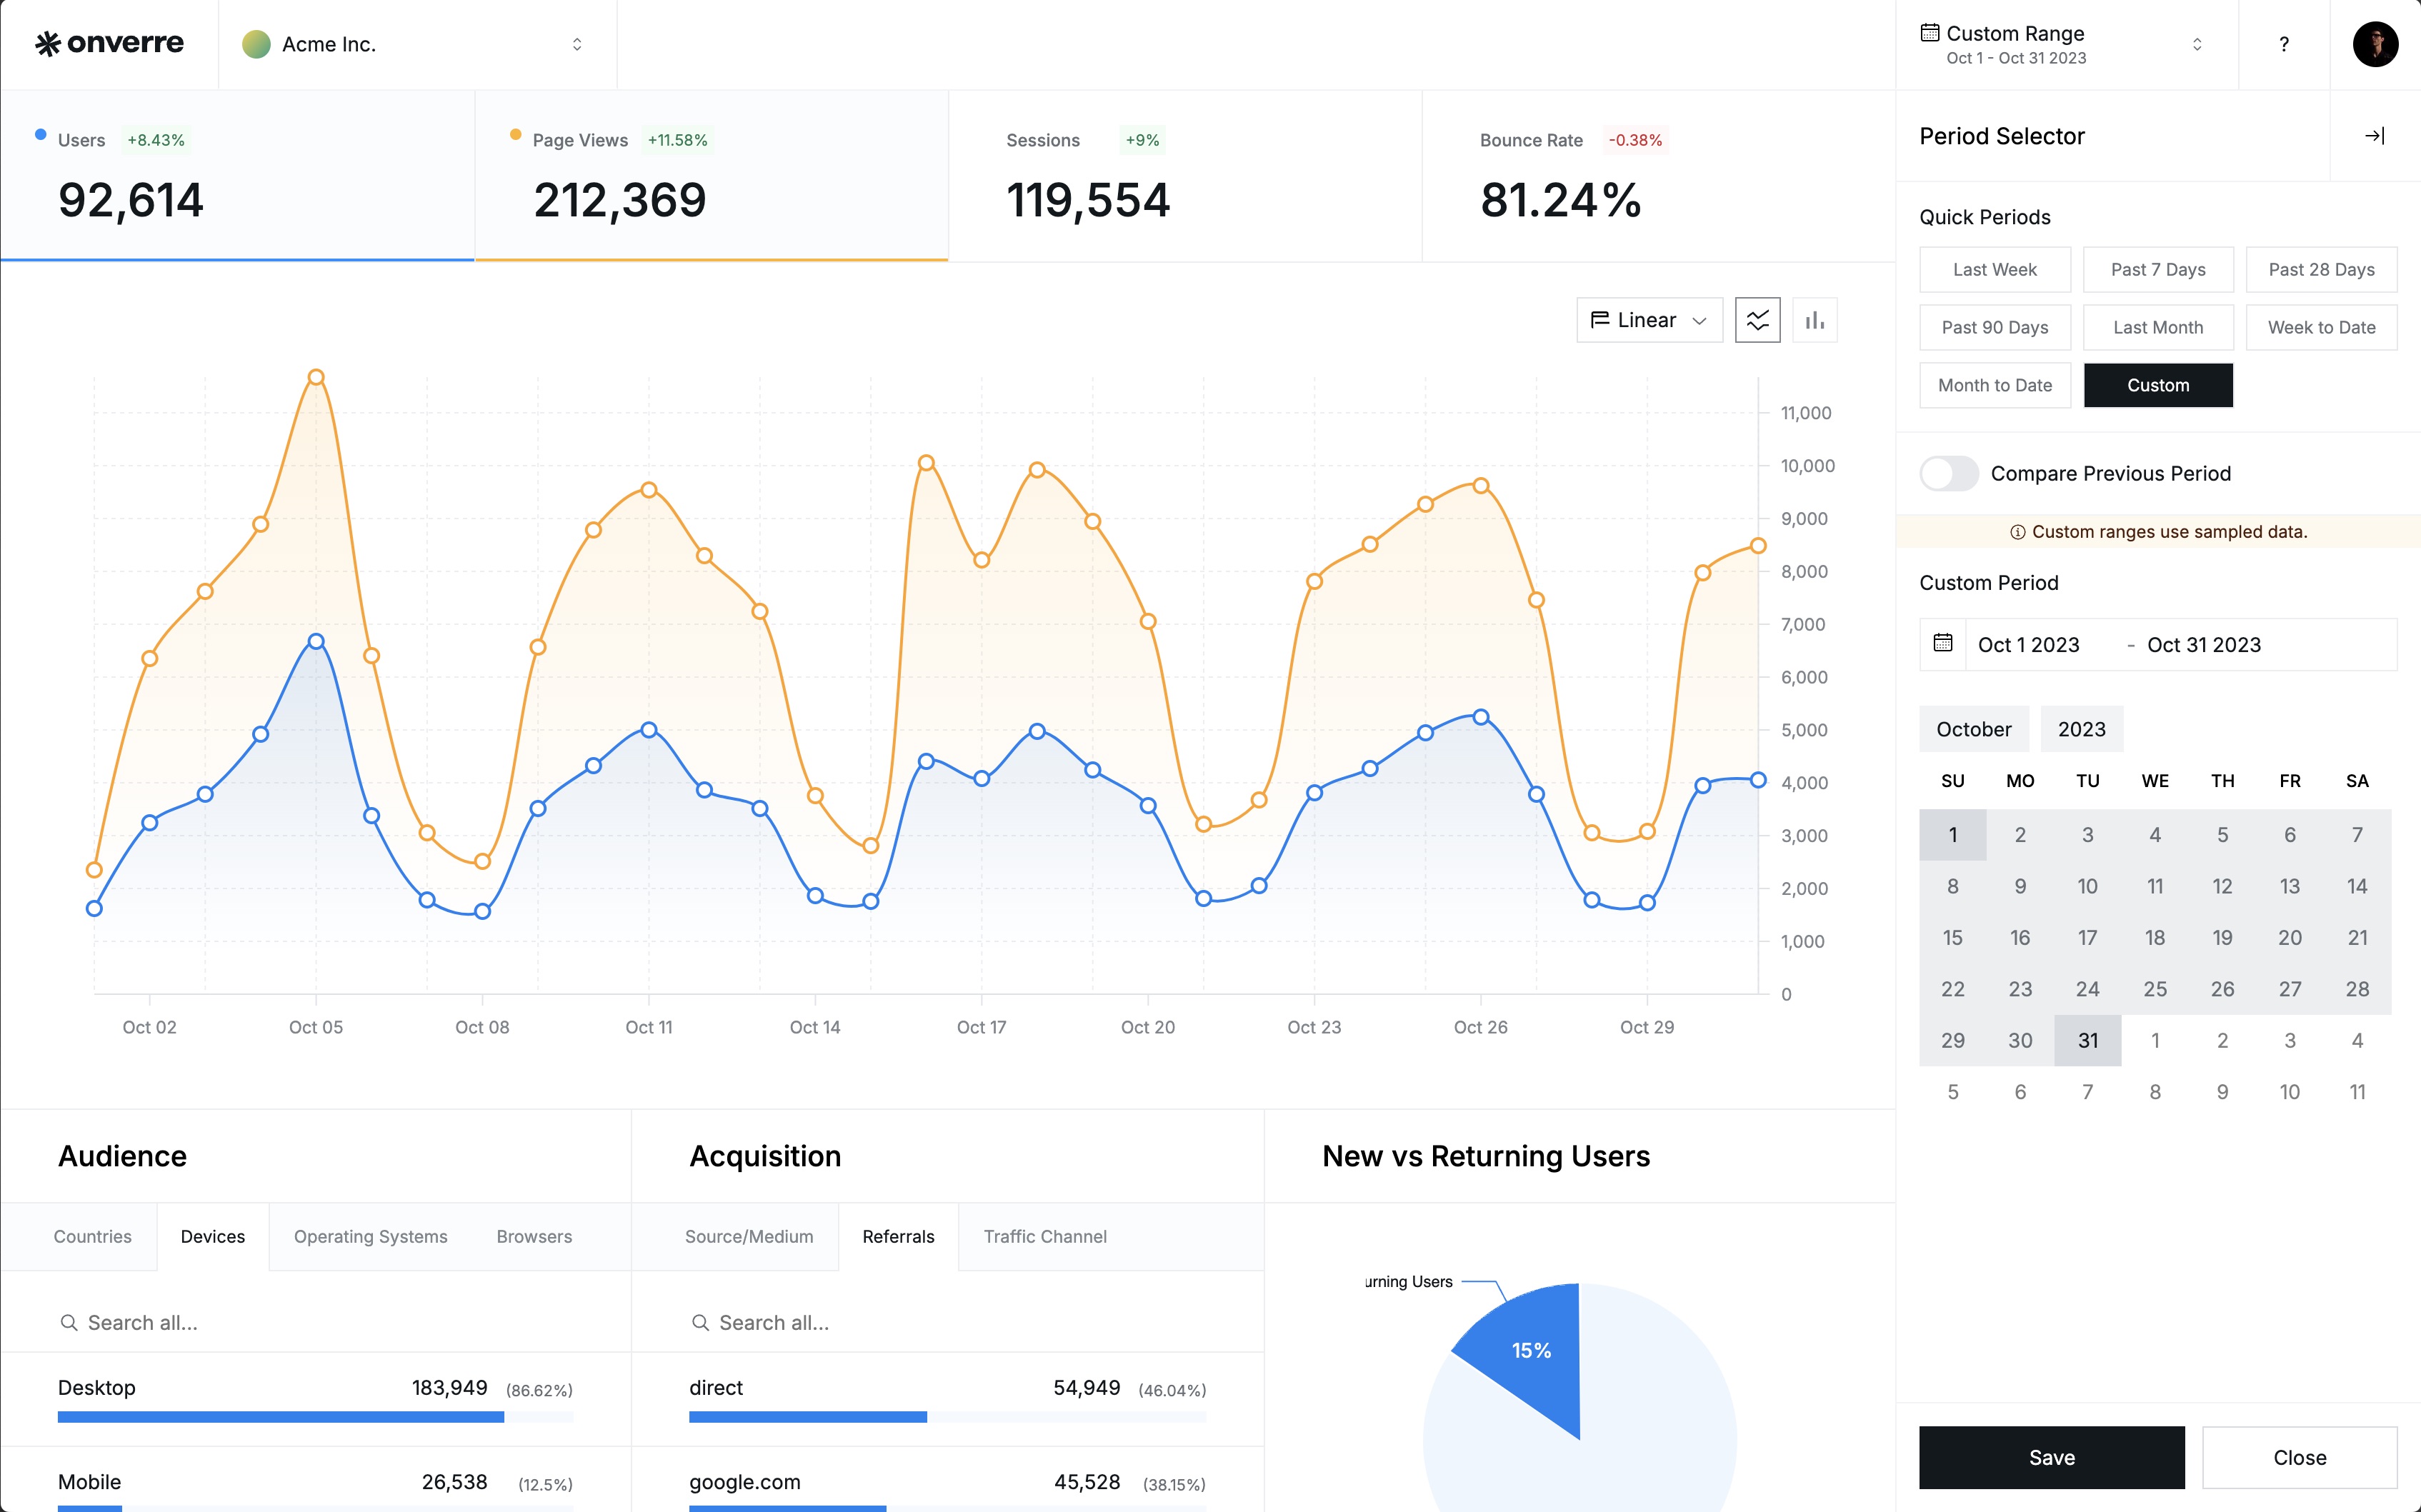Open the Linear scale dropdown
Image resolution: width=2421 pixels, height=1512 pixels.
click(1648, 320)
